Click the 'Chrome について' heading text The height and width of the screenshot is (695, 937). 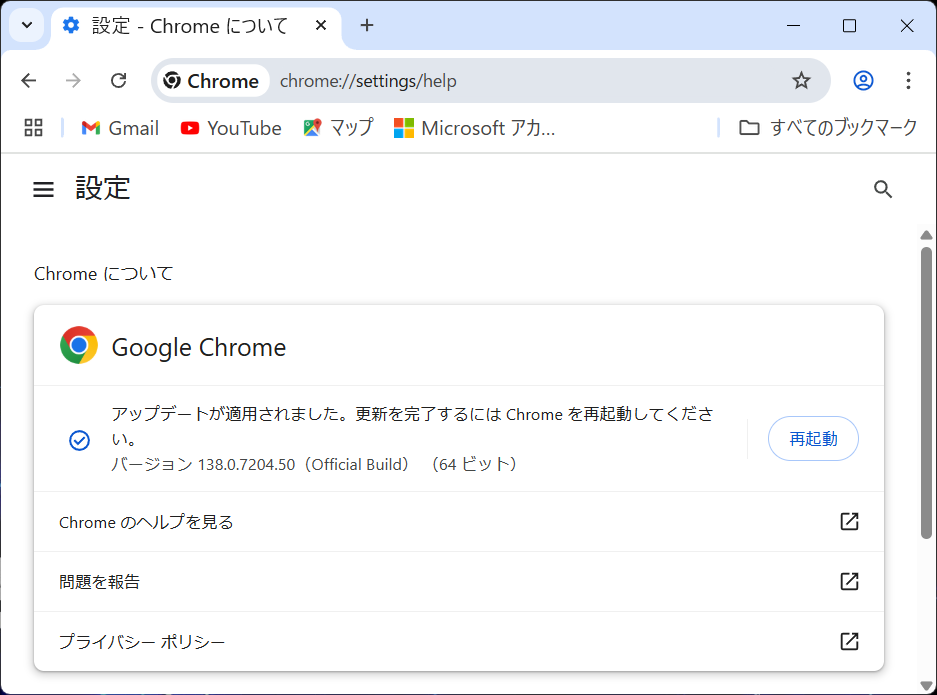coord(103,274)
